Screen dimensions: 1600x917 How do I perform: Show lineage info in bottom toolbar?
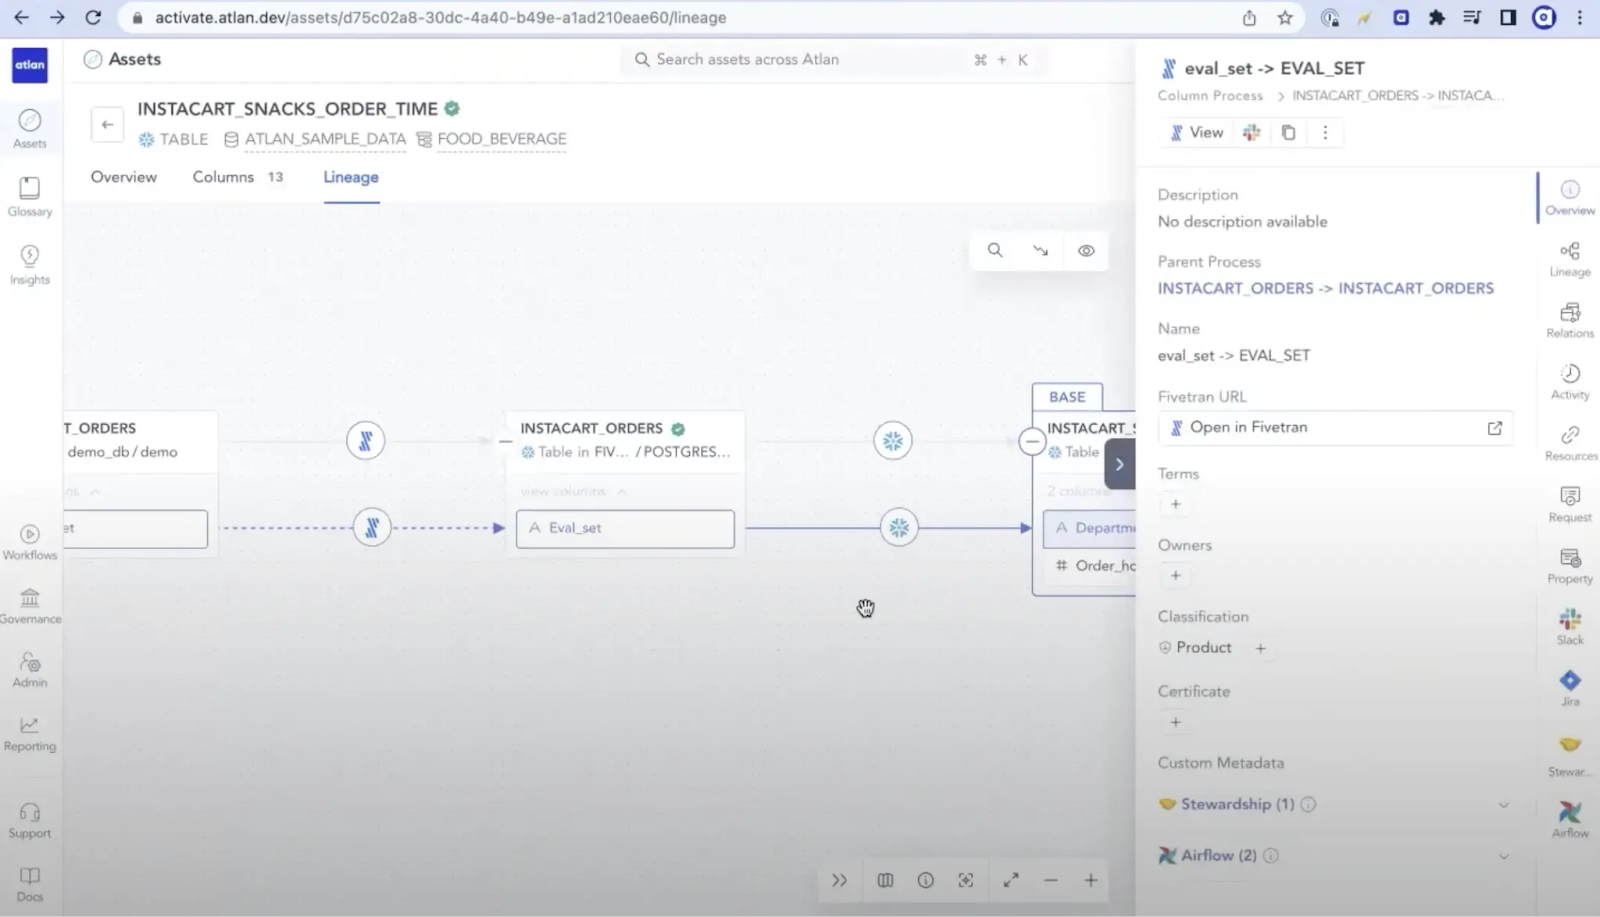pos(925,880)
